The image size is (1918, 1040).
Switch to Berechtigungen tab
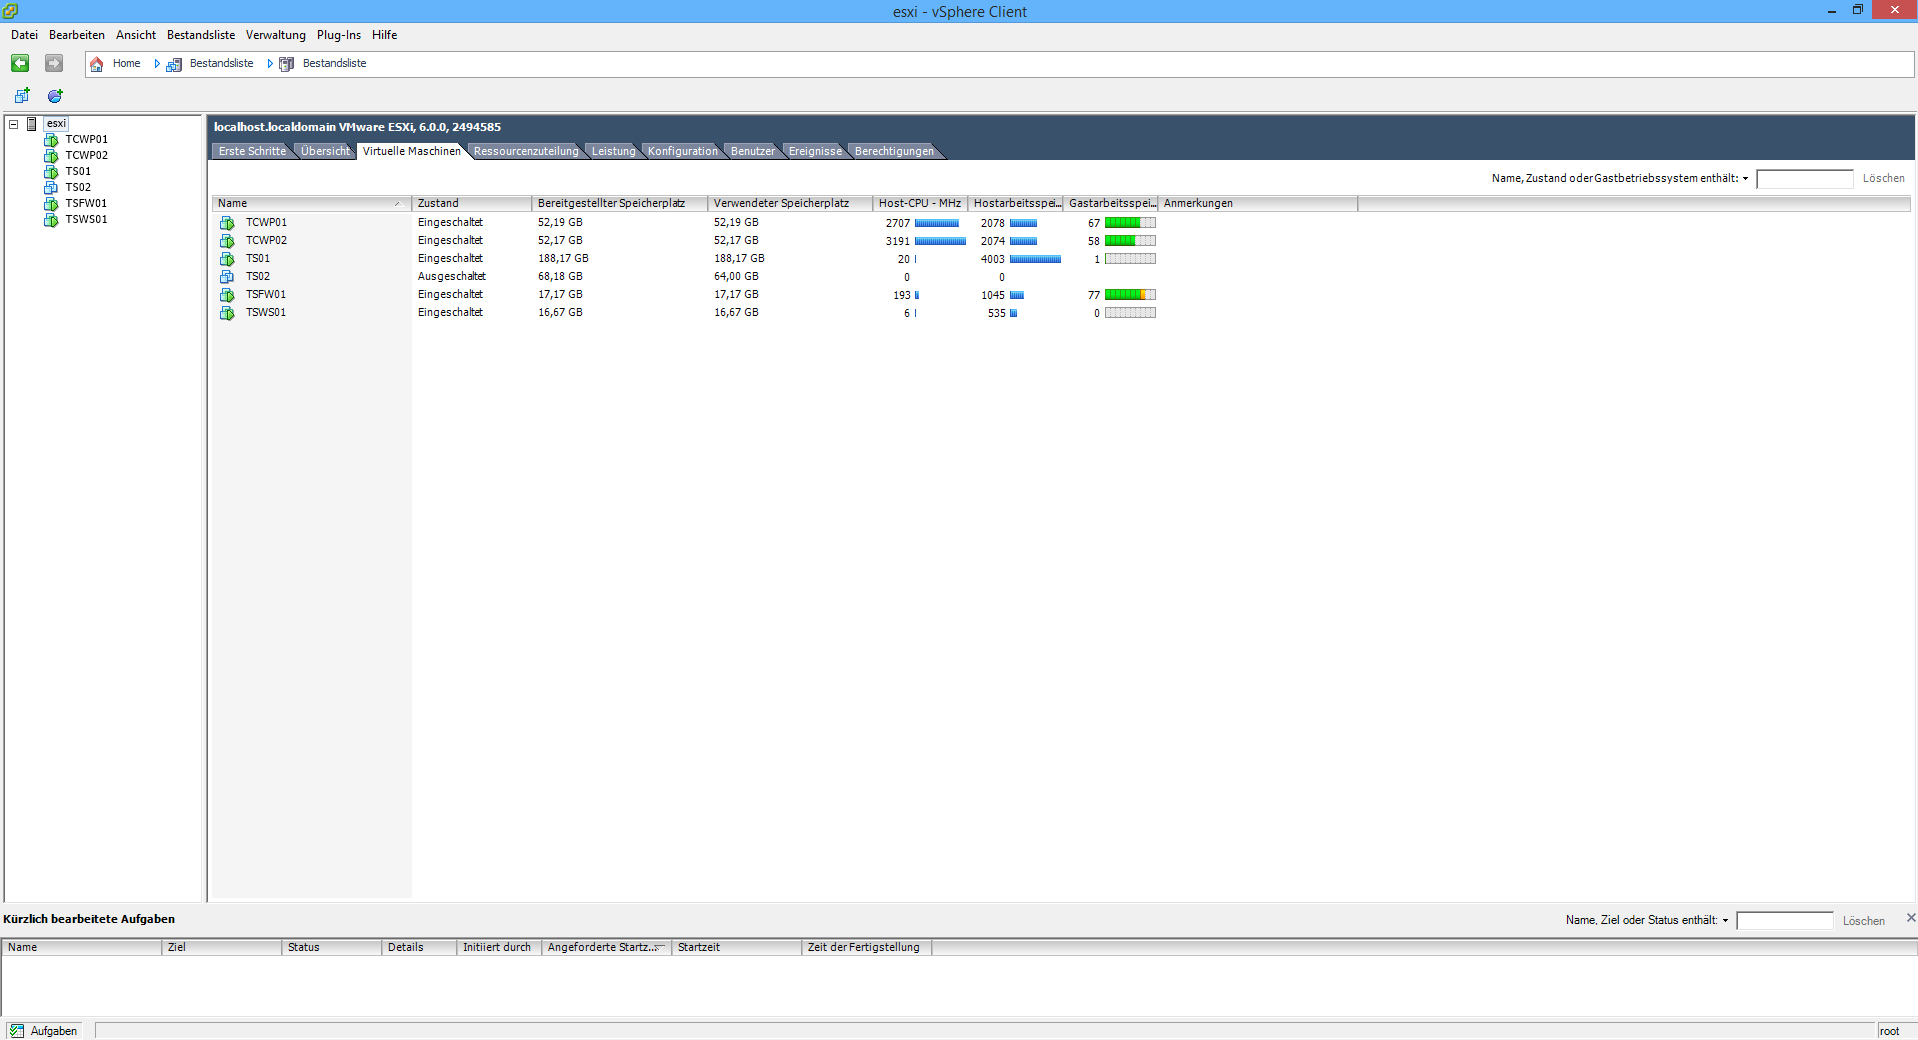pos(894,151)
